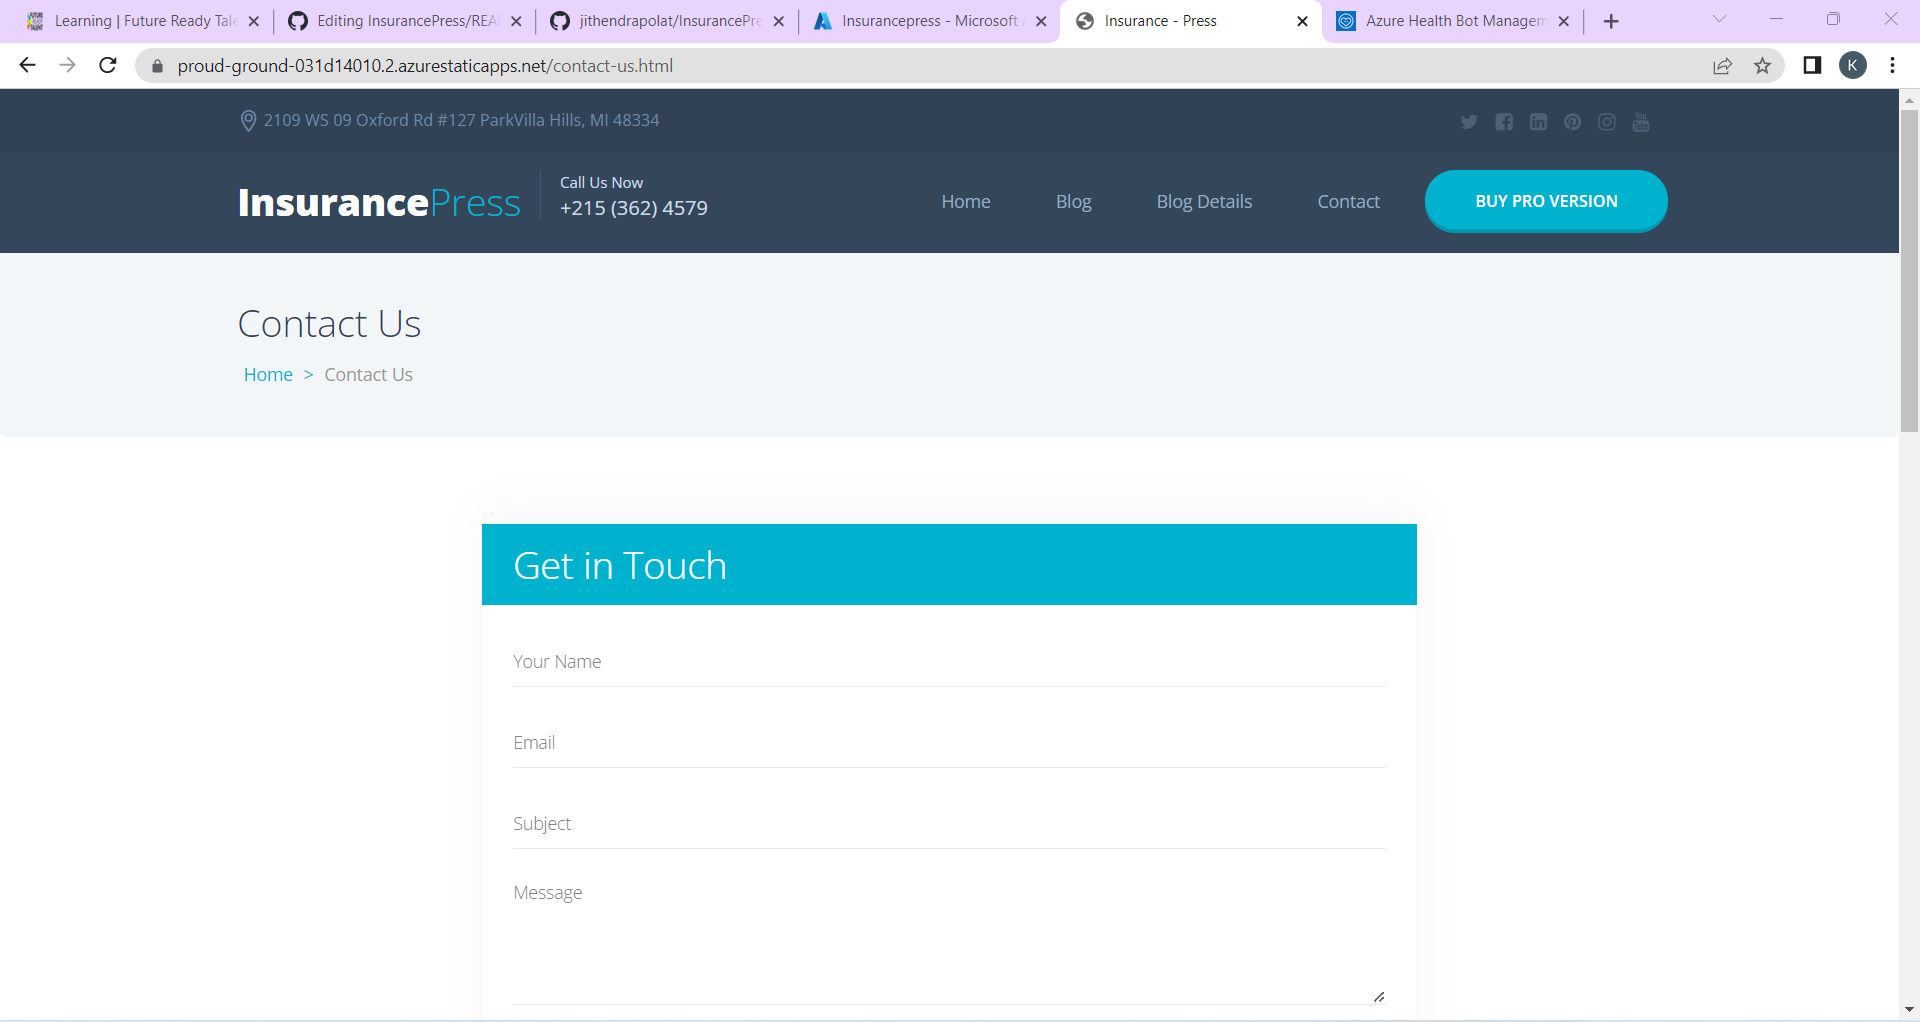Open the Facebook social icon
The image size is (1920, 1022).
coord(1504,122)
